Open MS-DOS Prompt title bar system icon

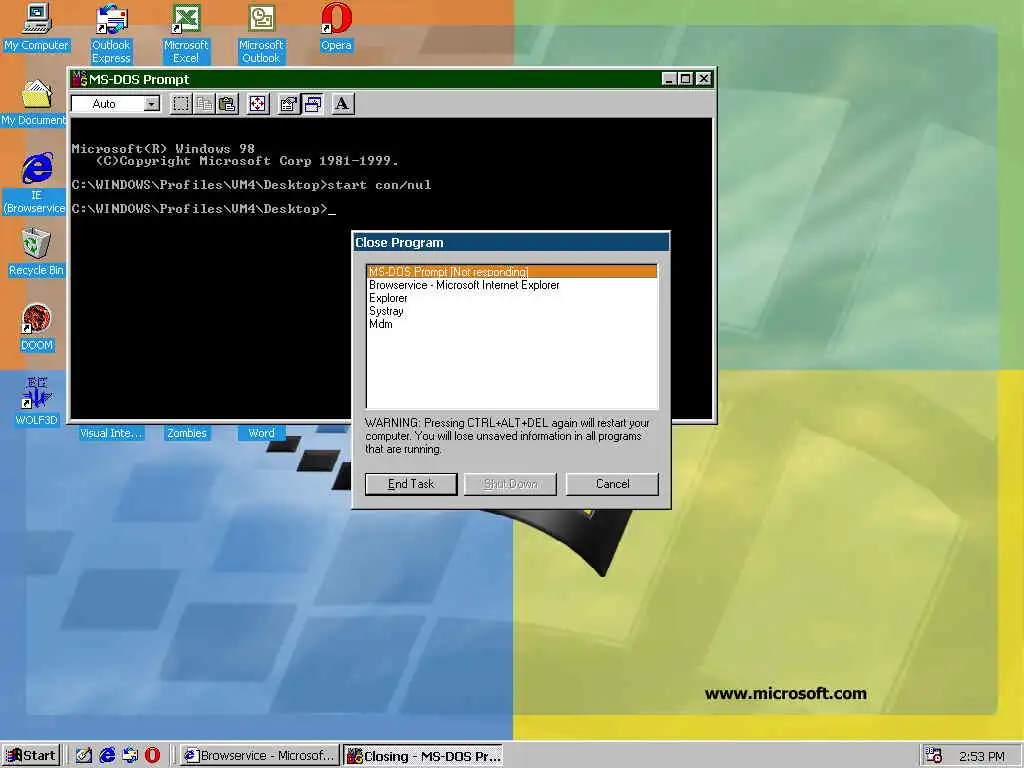tap(80, 79)
